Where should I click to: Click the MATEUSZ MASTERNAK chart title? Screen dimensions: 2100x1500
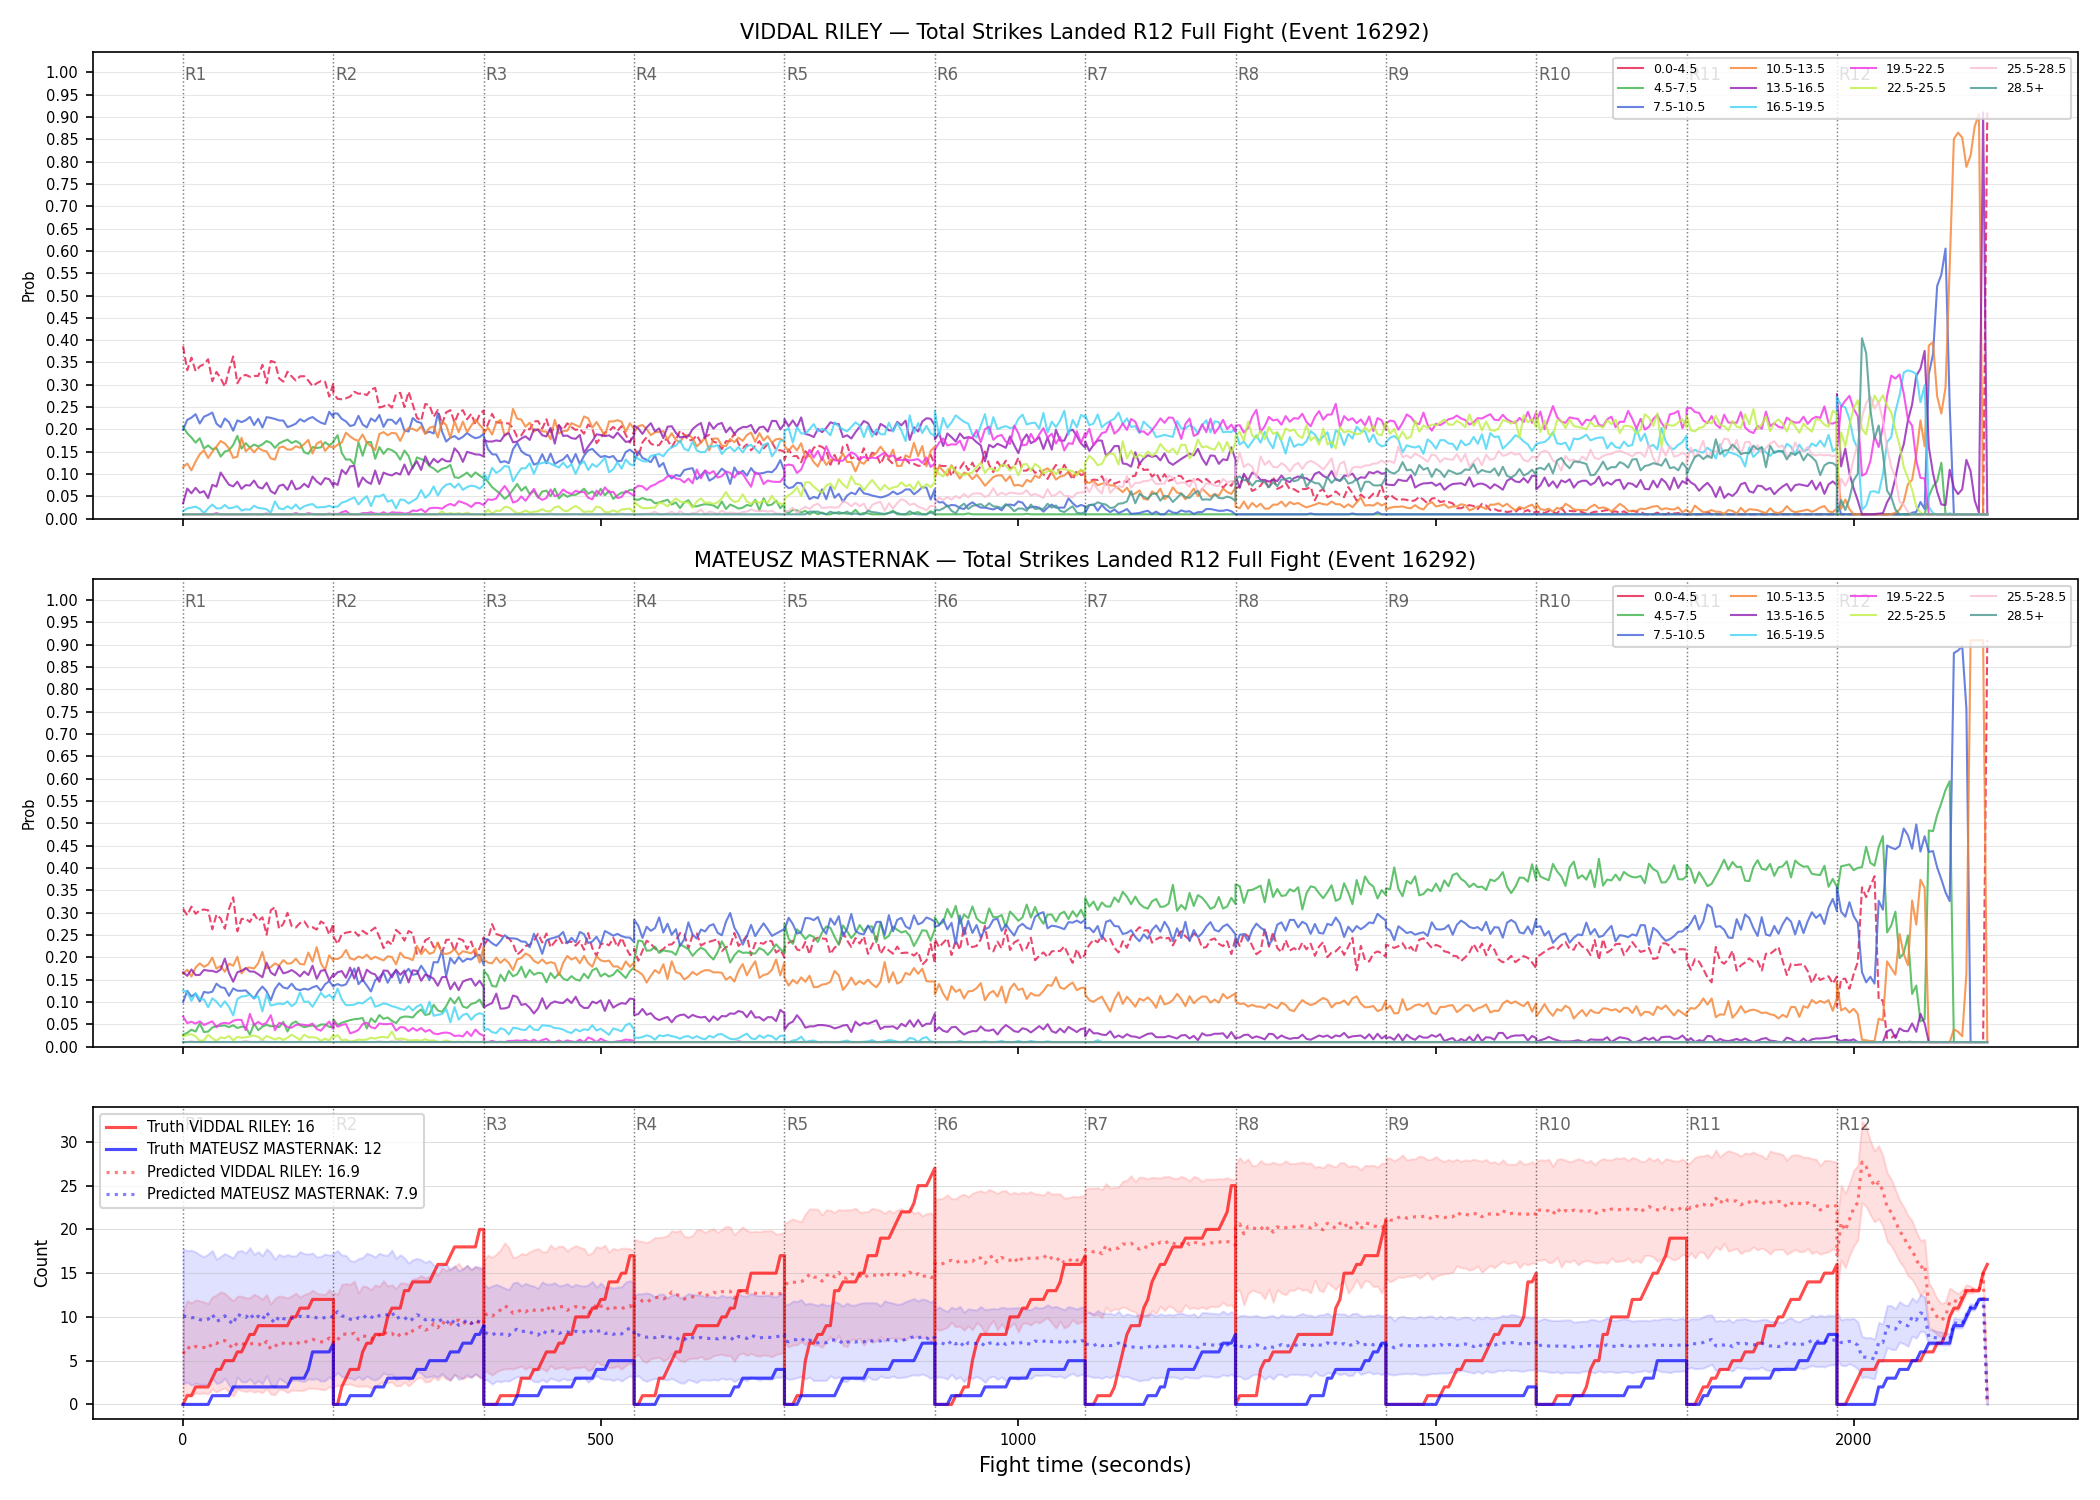[x=1084, y=560]
